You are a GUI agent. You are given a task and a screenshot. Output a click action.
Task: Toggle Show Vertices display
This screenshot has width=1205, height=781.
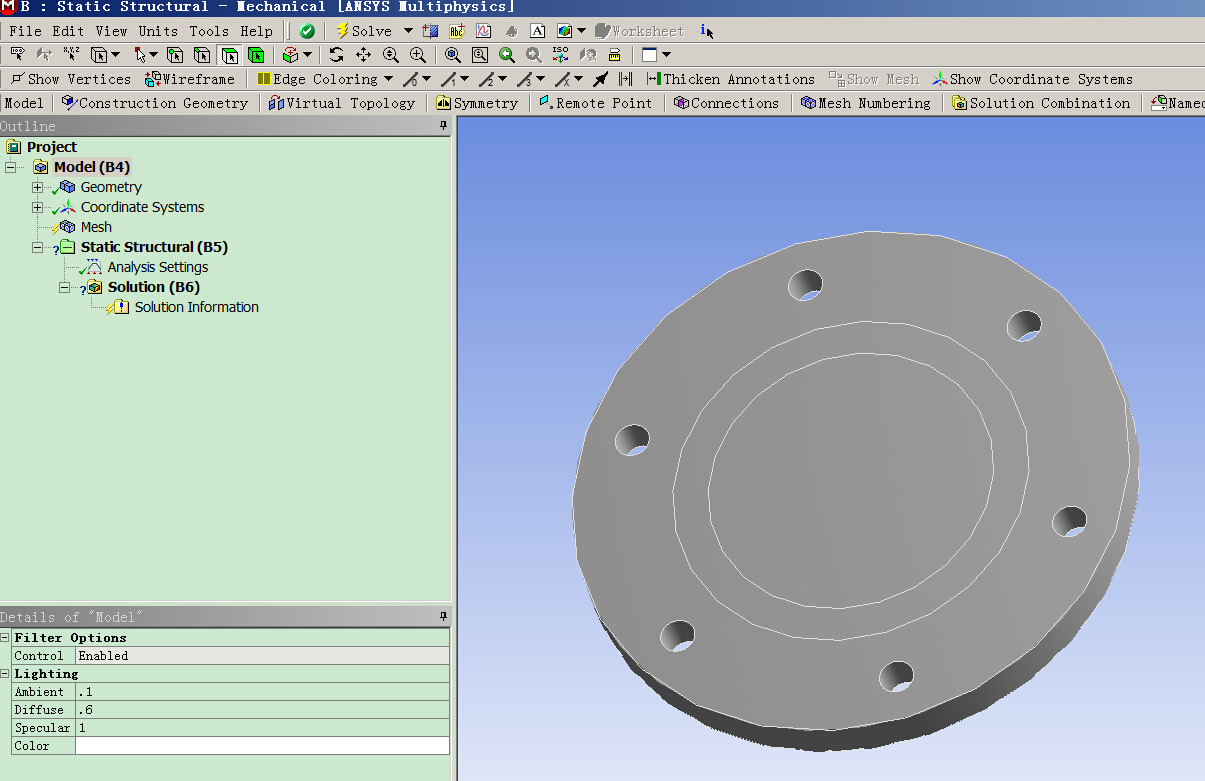point(70,79)
